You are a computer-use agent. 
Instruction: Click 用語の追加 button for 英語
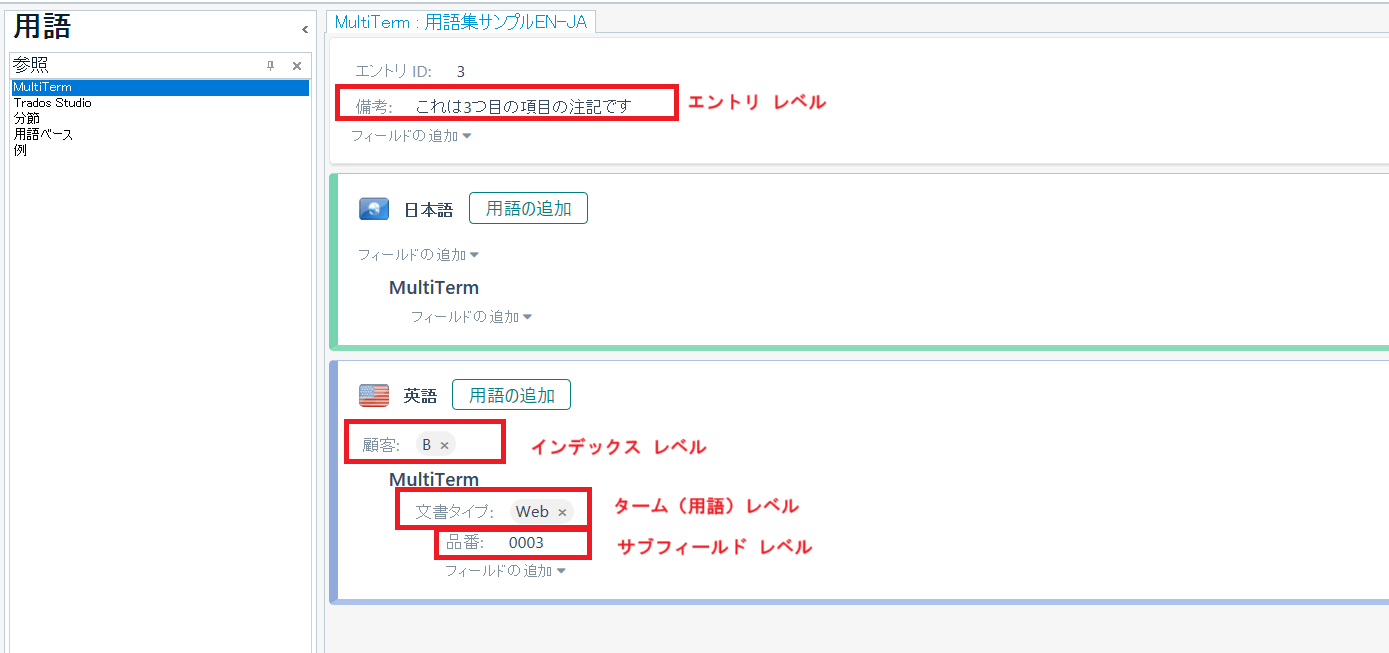511,395
